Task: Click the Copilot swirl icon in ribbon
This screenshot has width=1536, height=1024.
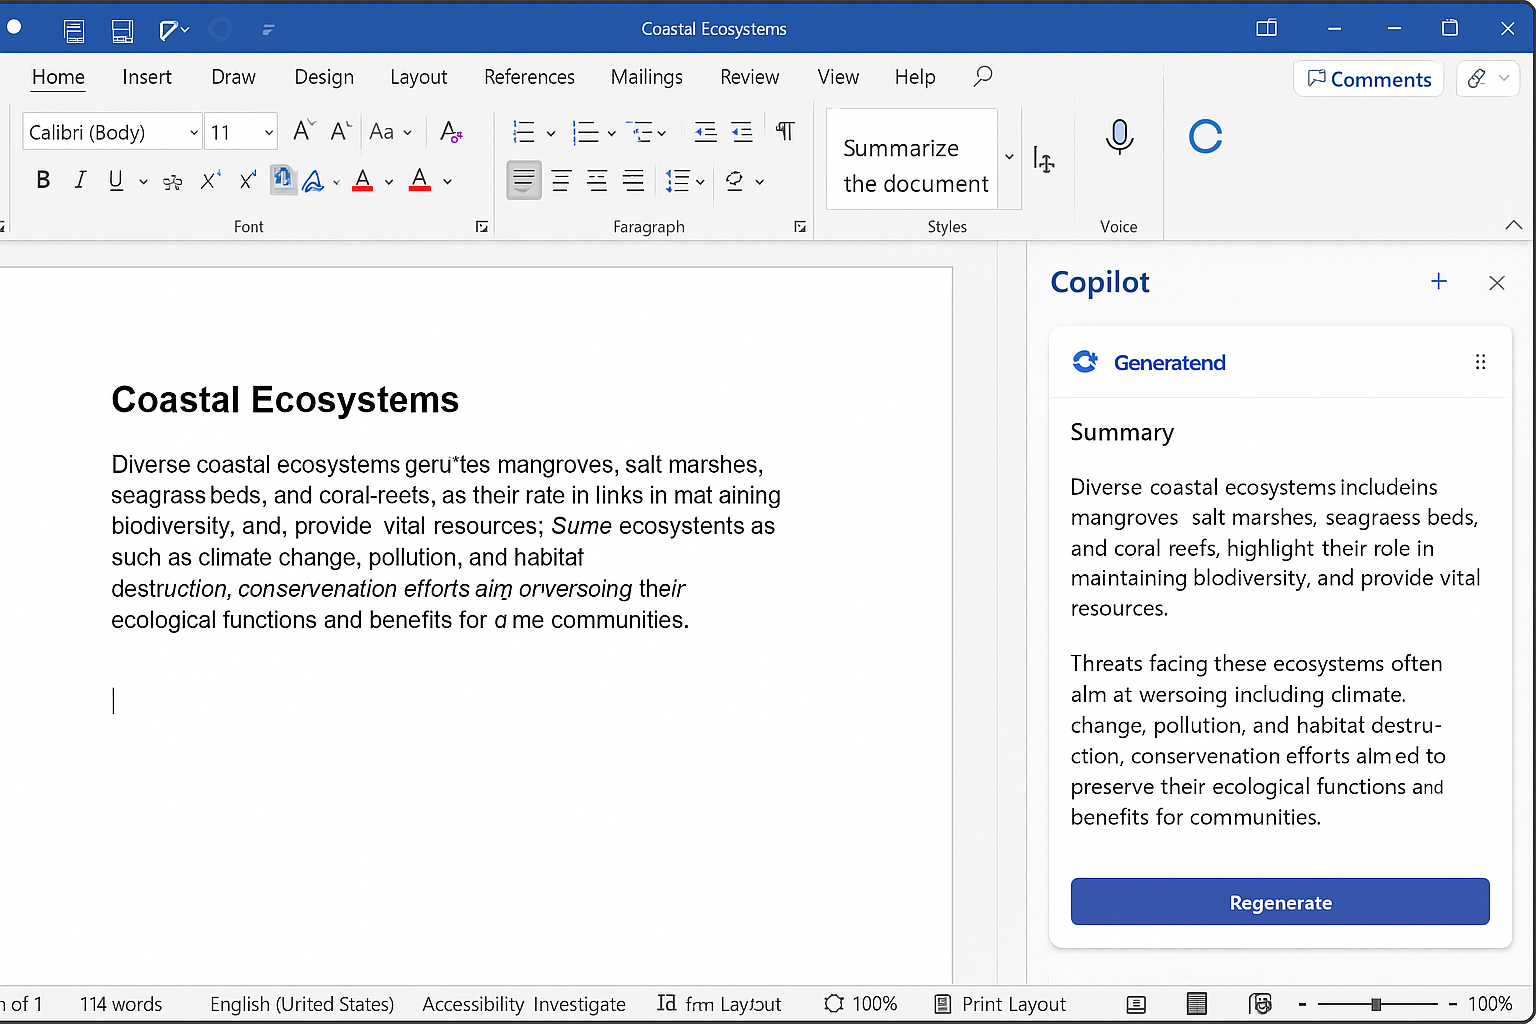Action: coord(1205,136)
